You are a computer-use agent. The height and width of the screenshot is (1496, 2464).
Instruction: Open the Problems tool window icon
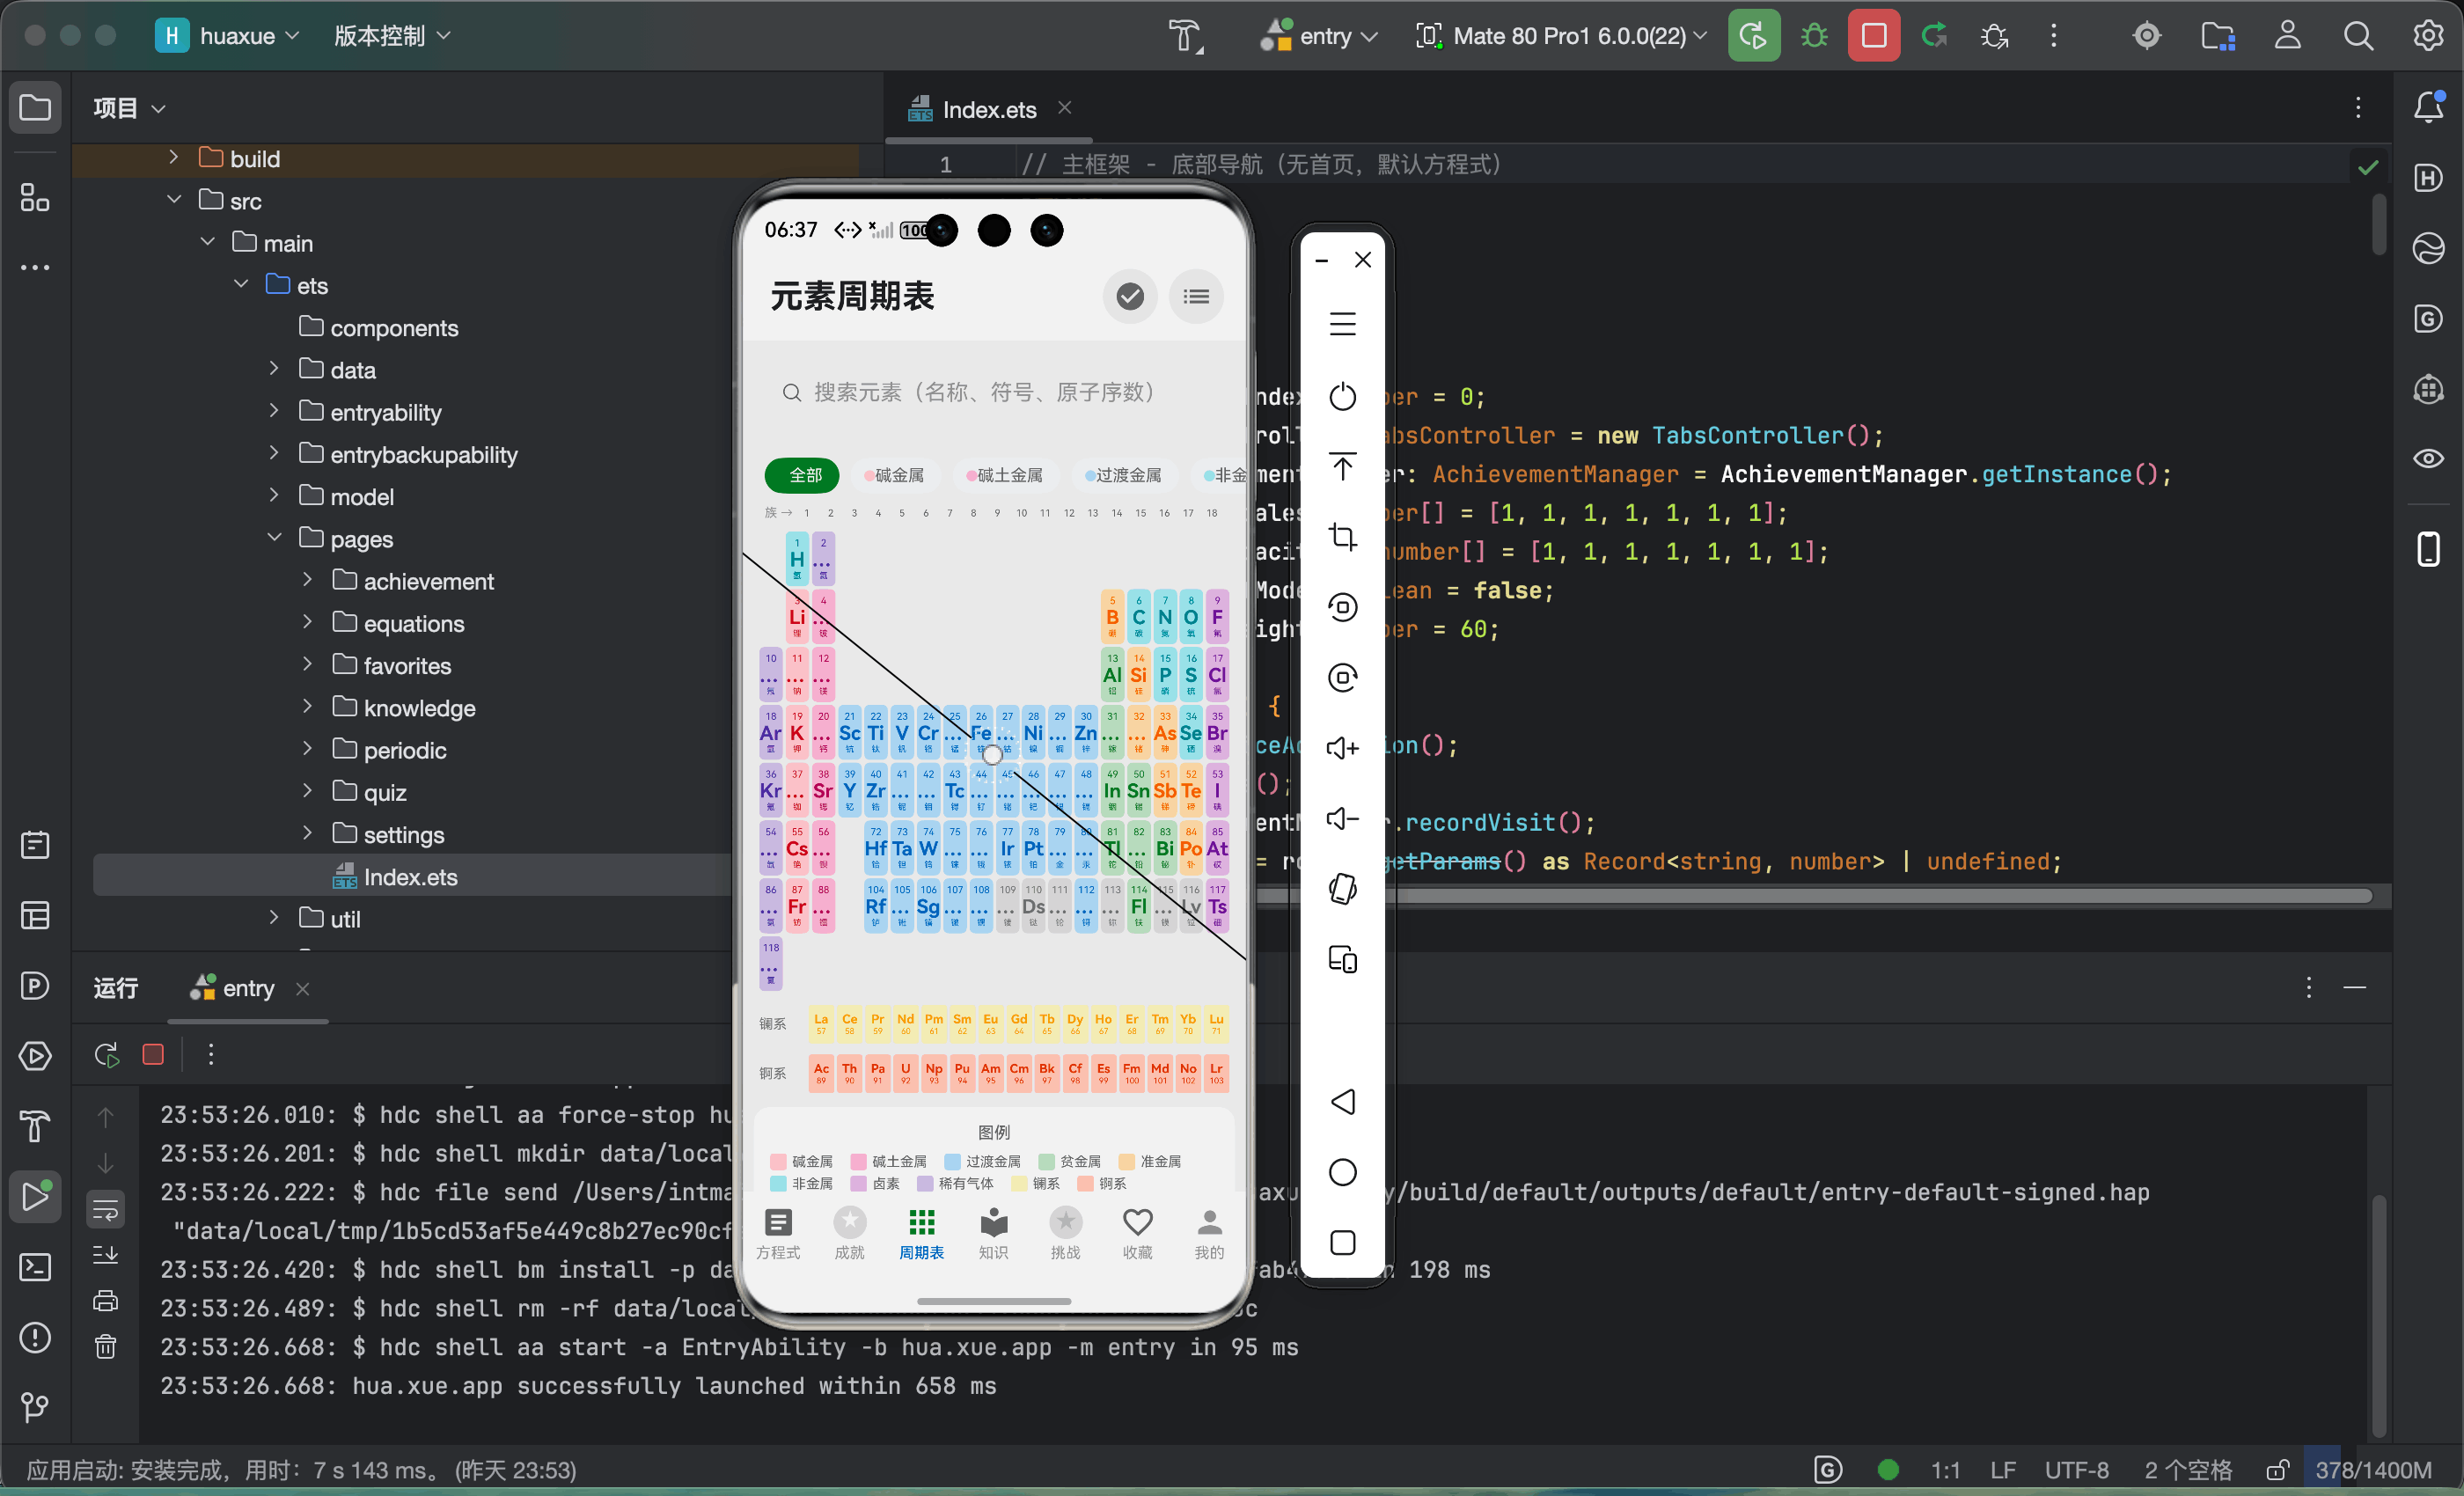[x=35, y=1337]
